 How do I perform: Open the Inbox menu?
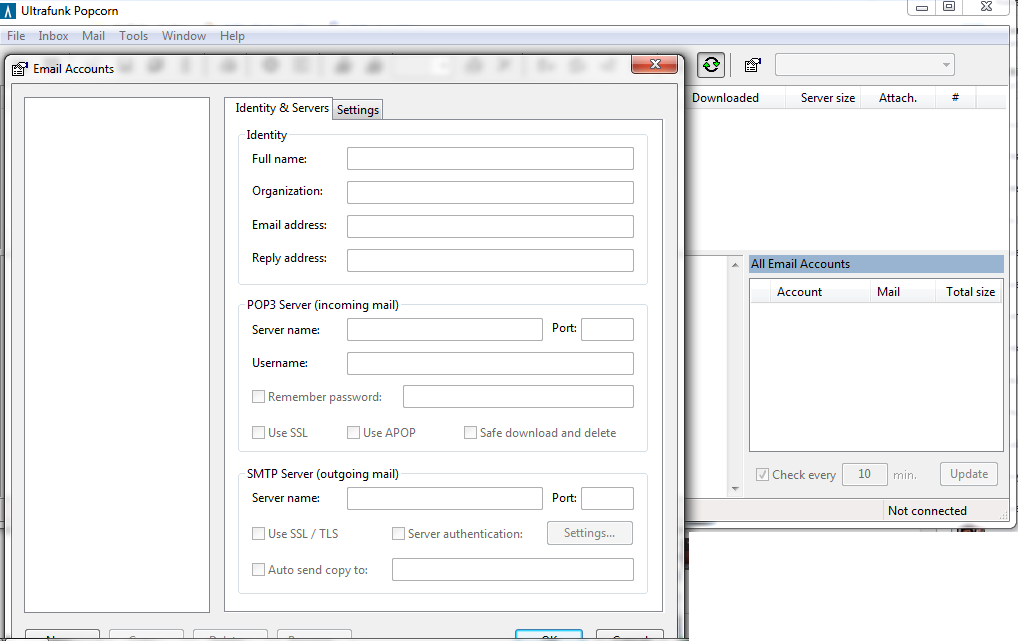tap(53, 36)
